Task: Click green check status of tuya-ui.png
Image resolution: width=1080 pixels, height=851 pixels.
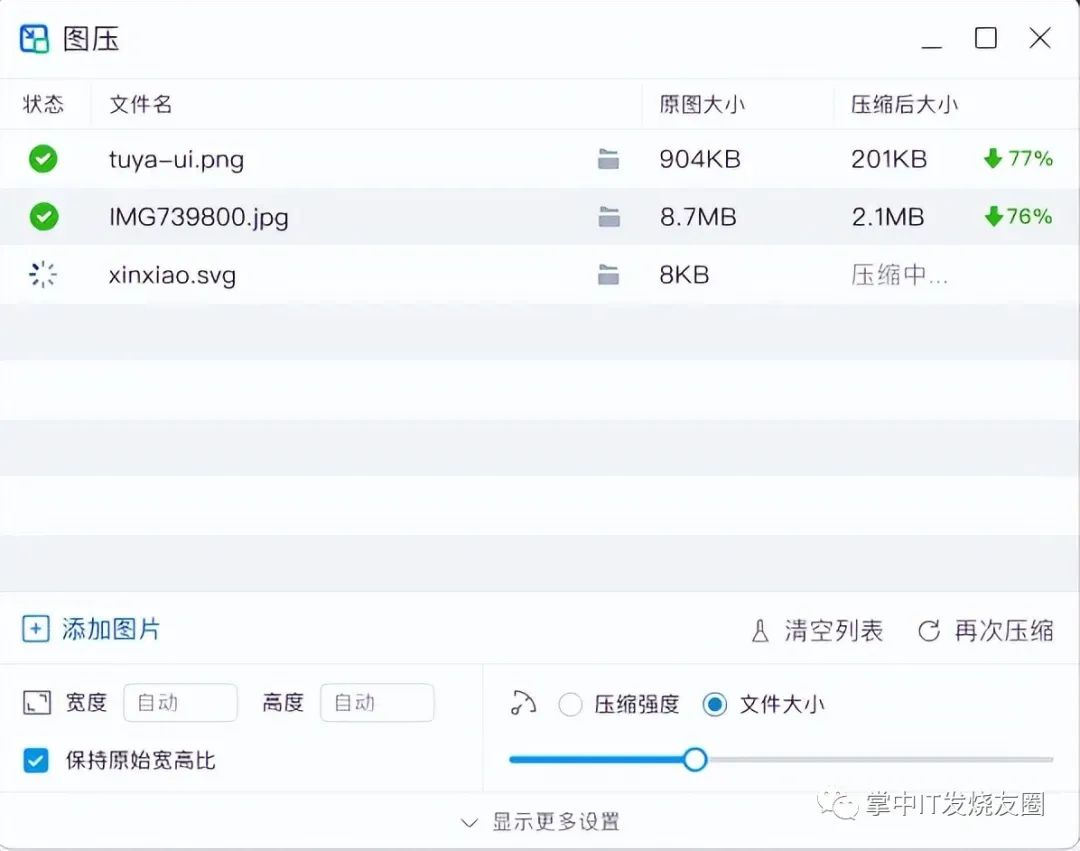Action: click(x=43, y=159)
